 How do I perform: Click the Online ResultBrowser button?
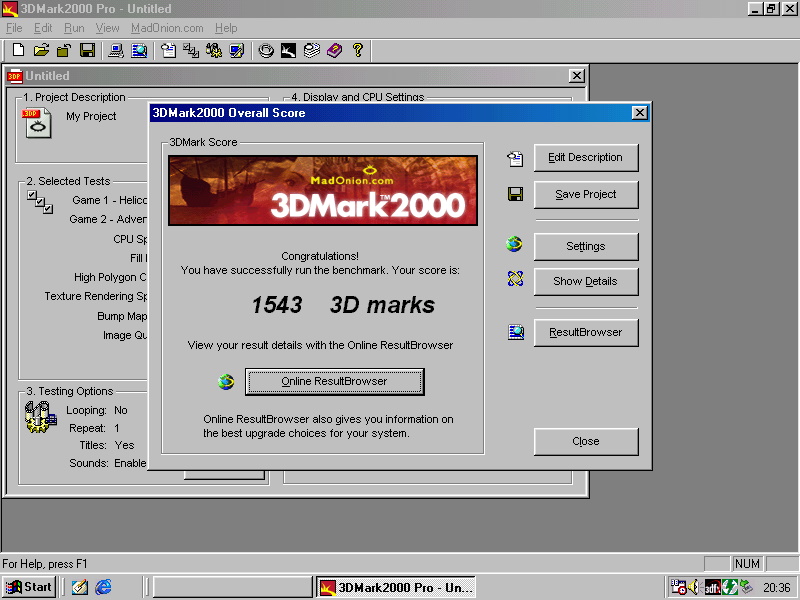pos(334,382)
